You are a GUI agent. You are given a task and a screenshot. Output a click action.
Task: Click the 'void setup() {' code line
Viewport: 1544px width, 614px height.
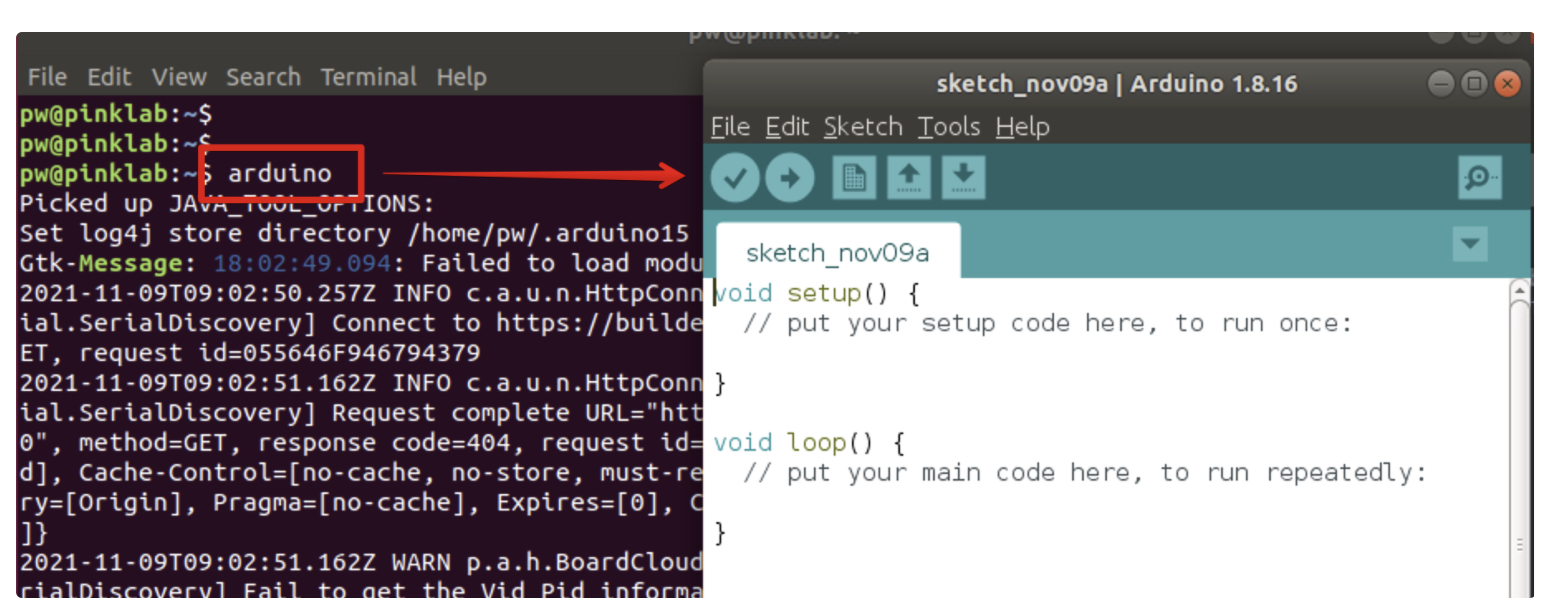(x=816, y=294)
